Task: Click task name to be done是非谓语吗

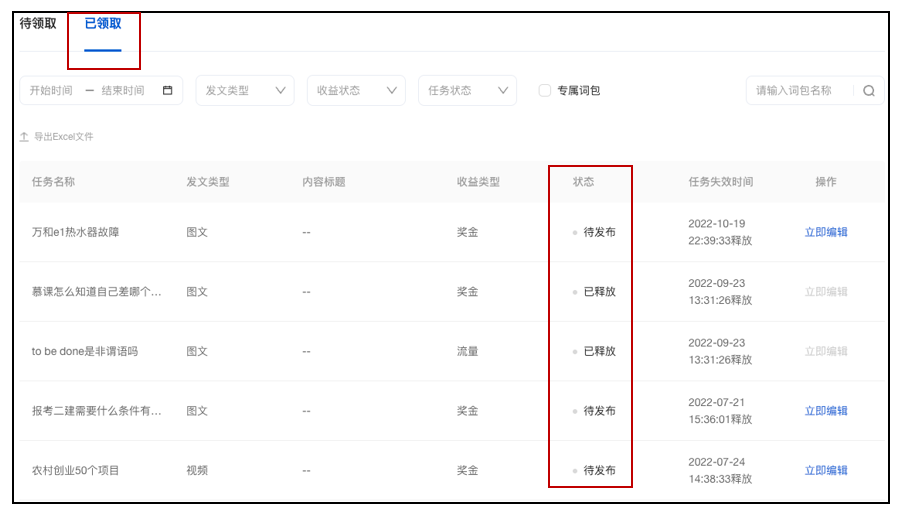Action: (x=85, y=351)
